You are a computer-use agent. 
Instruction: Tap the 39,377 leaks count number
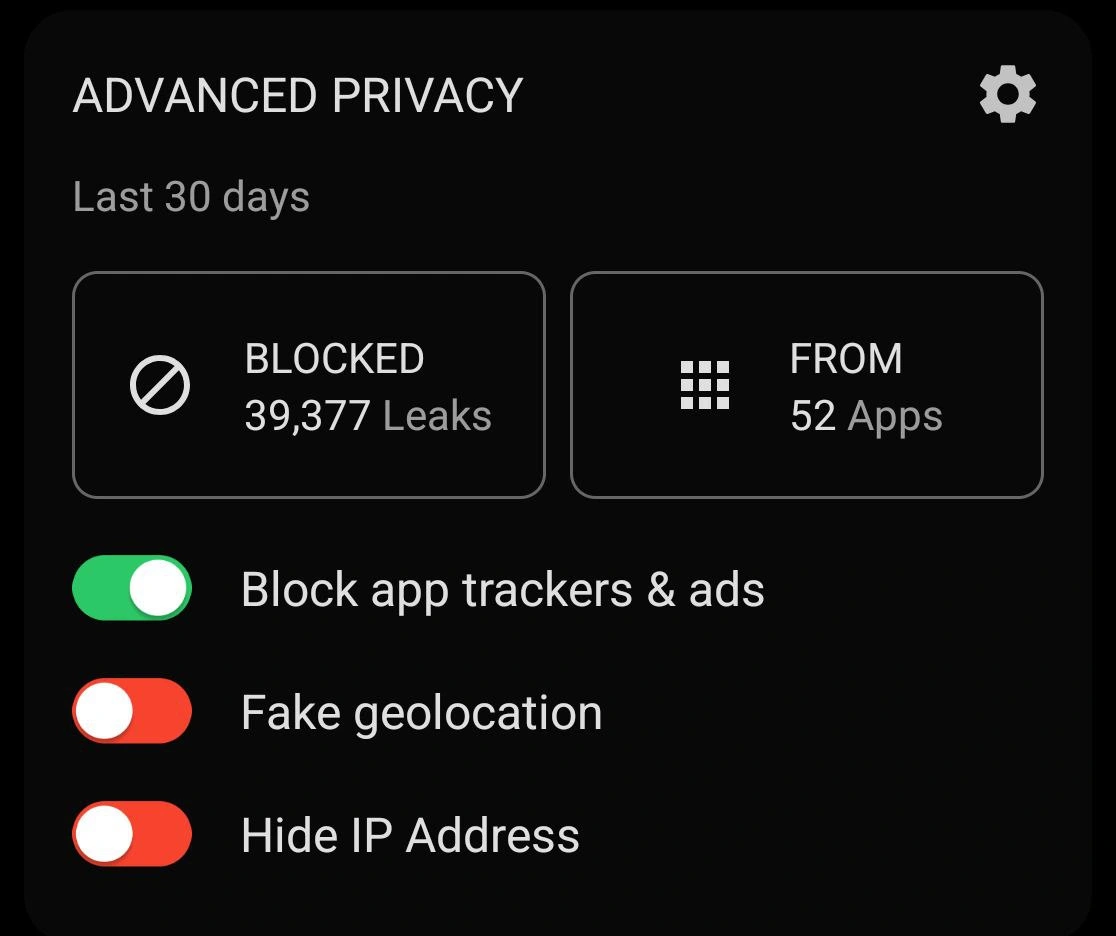(307, 416)
